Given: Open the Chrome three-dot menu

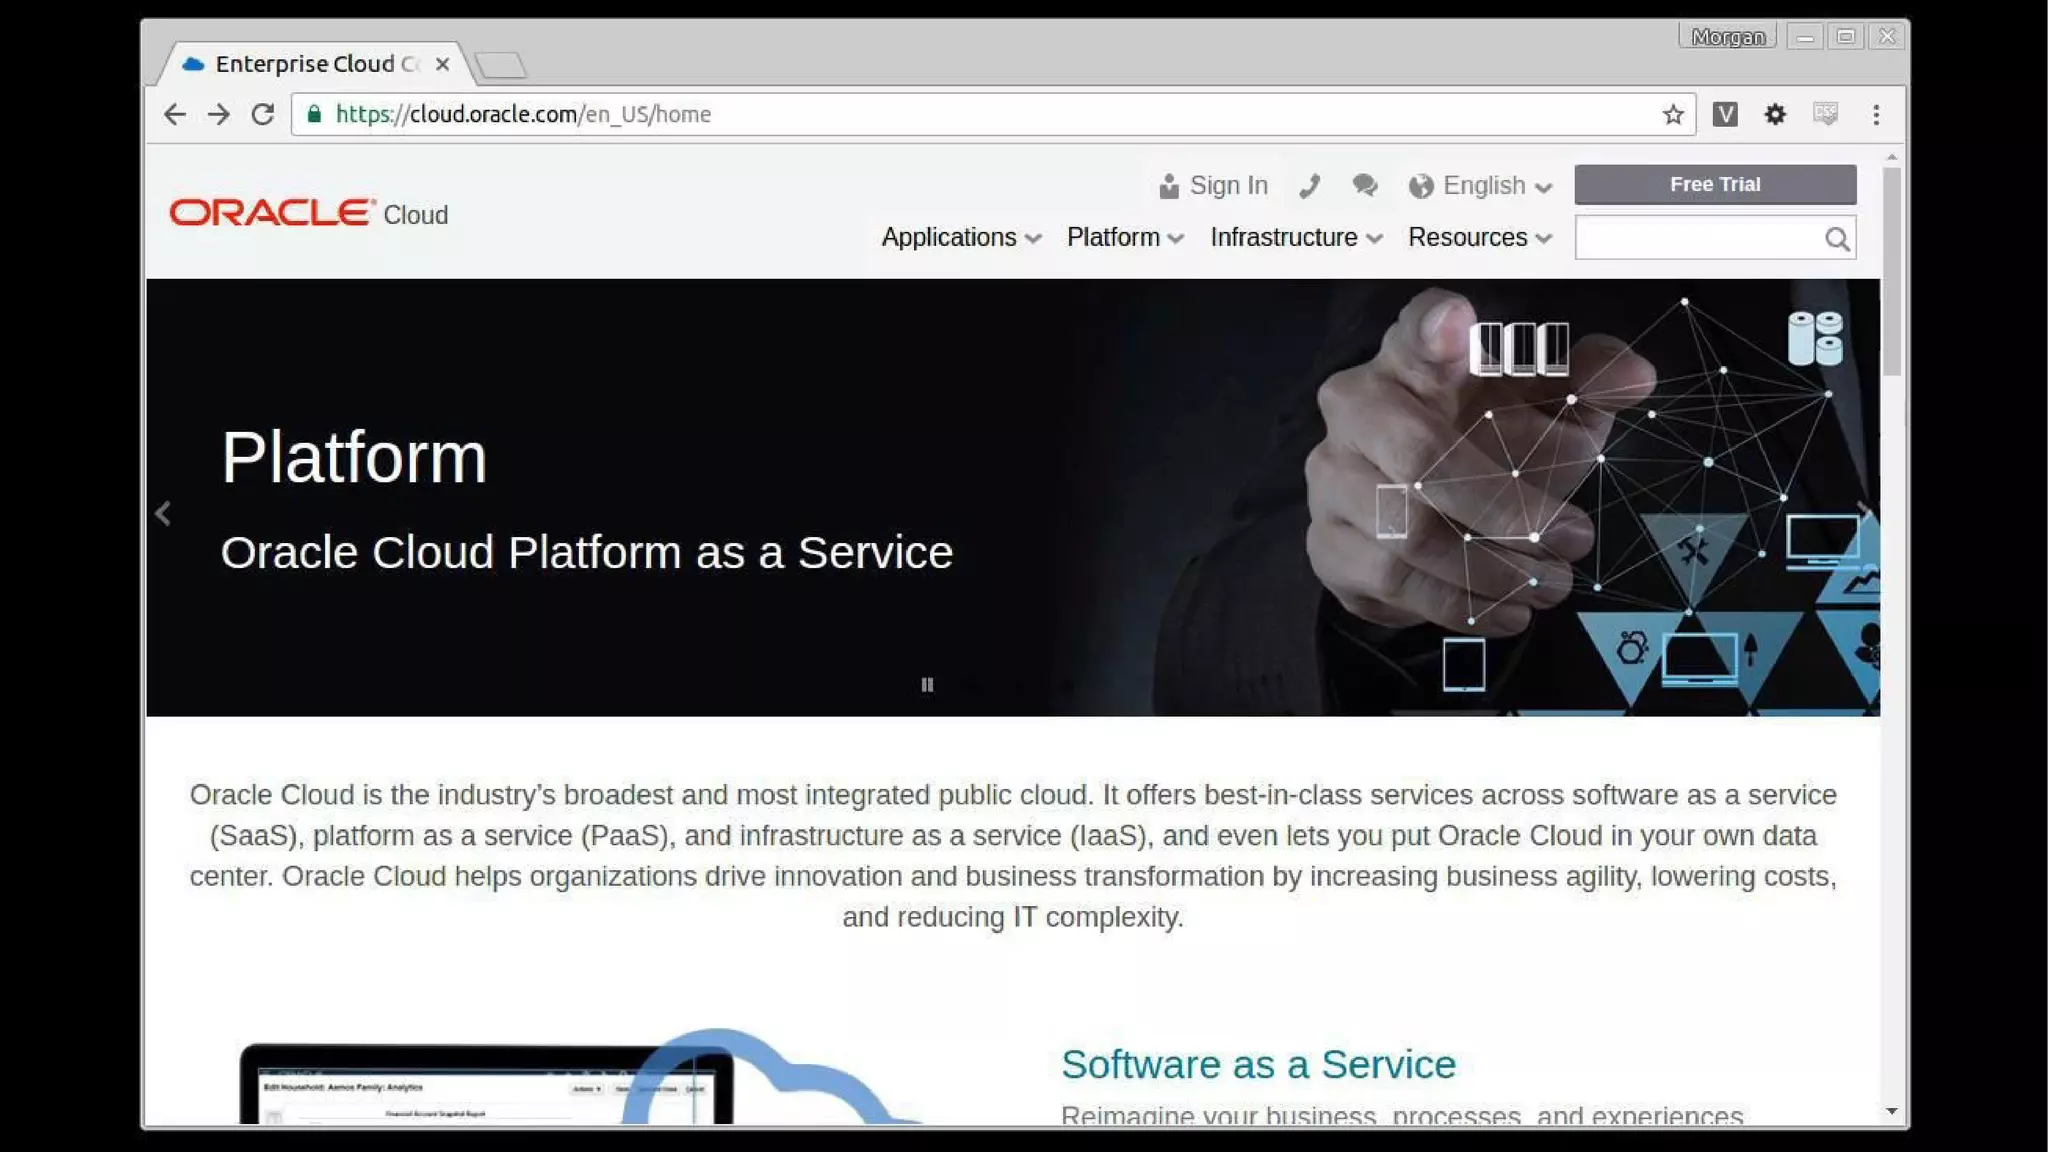Looking at the screenshot, I should pyautogui.click(x=1876, y=115).
